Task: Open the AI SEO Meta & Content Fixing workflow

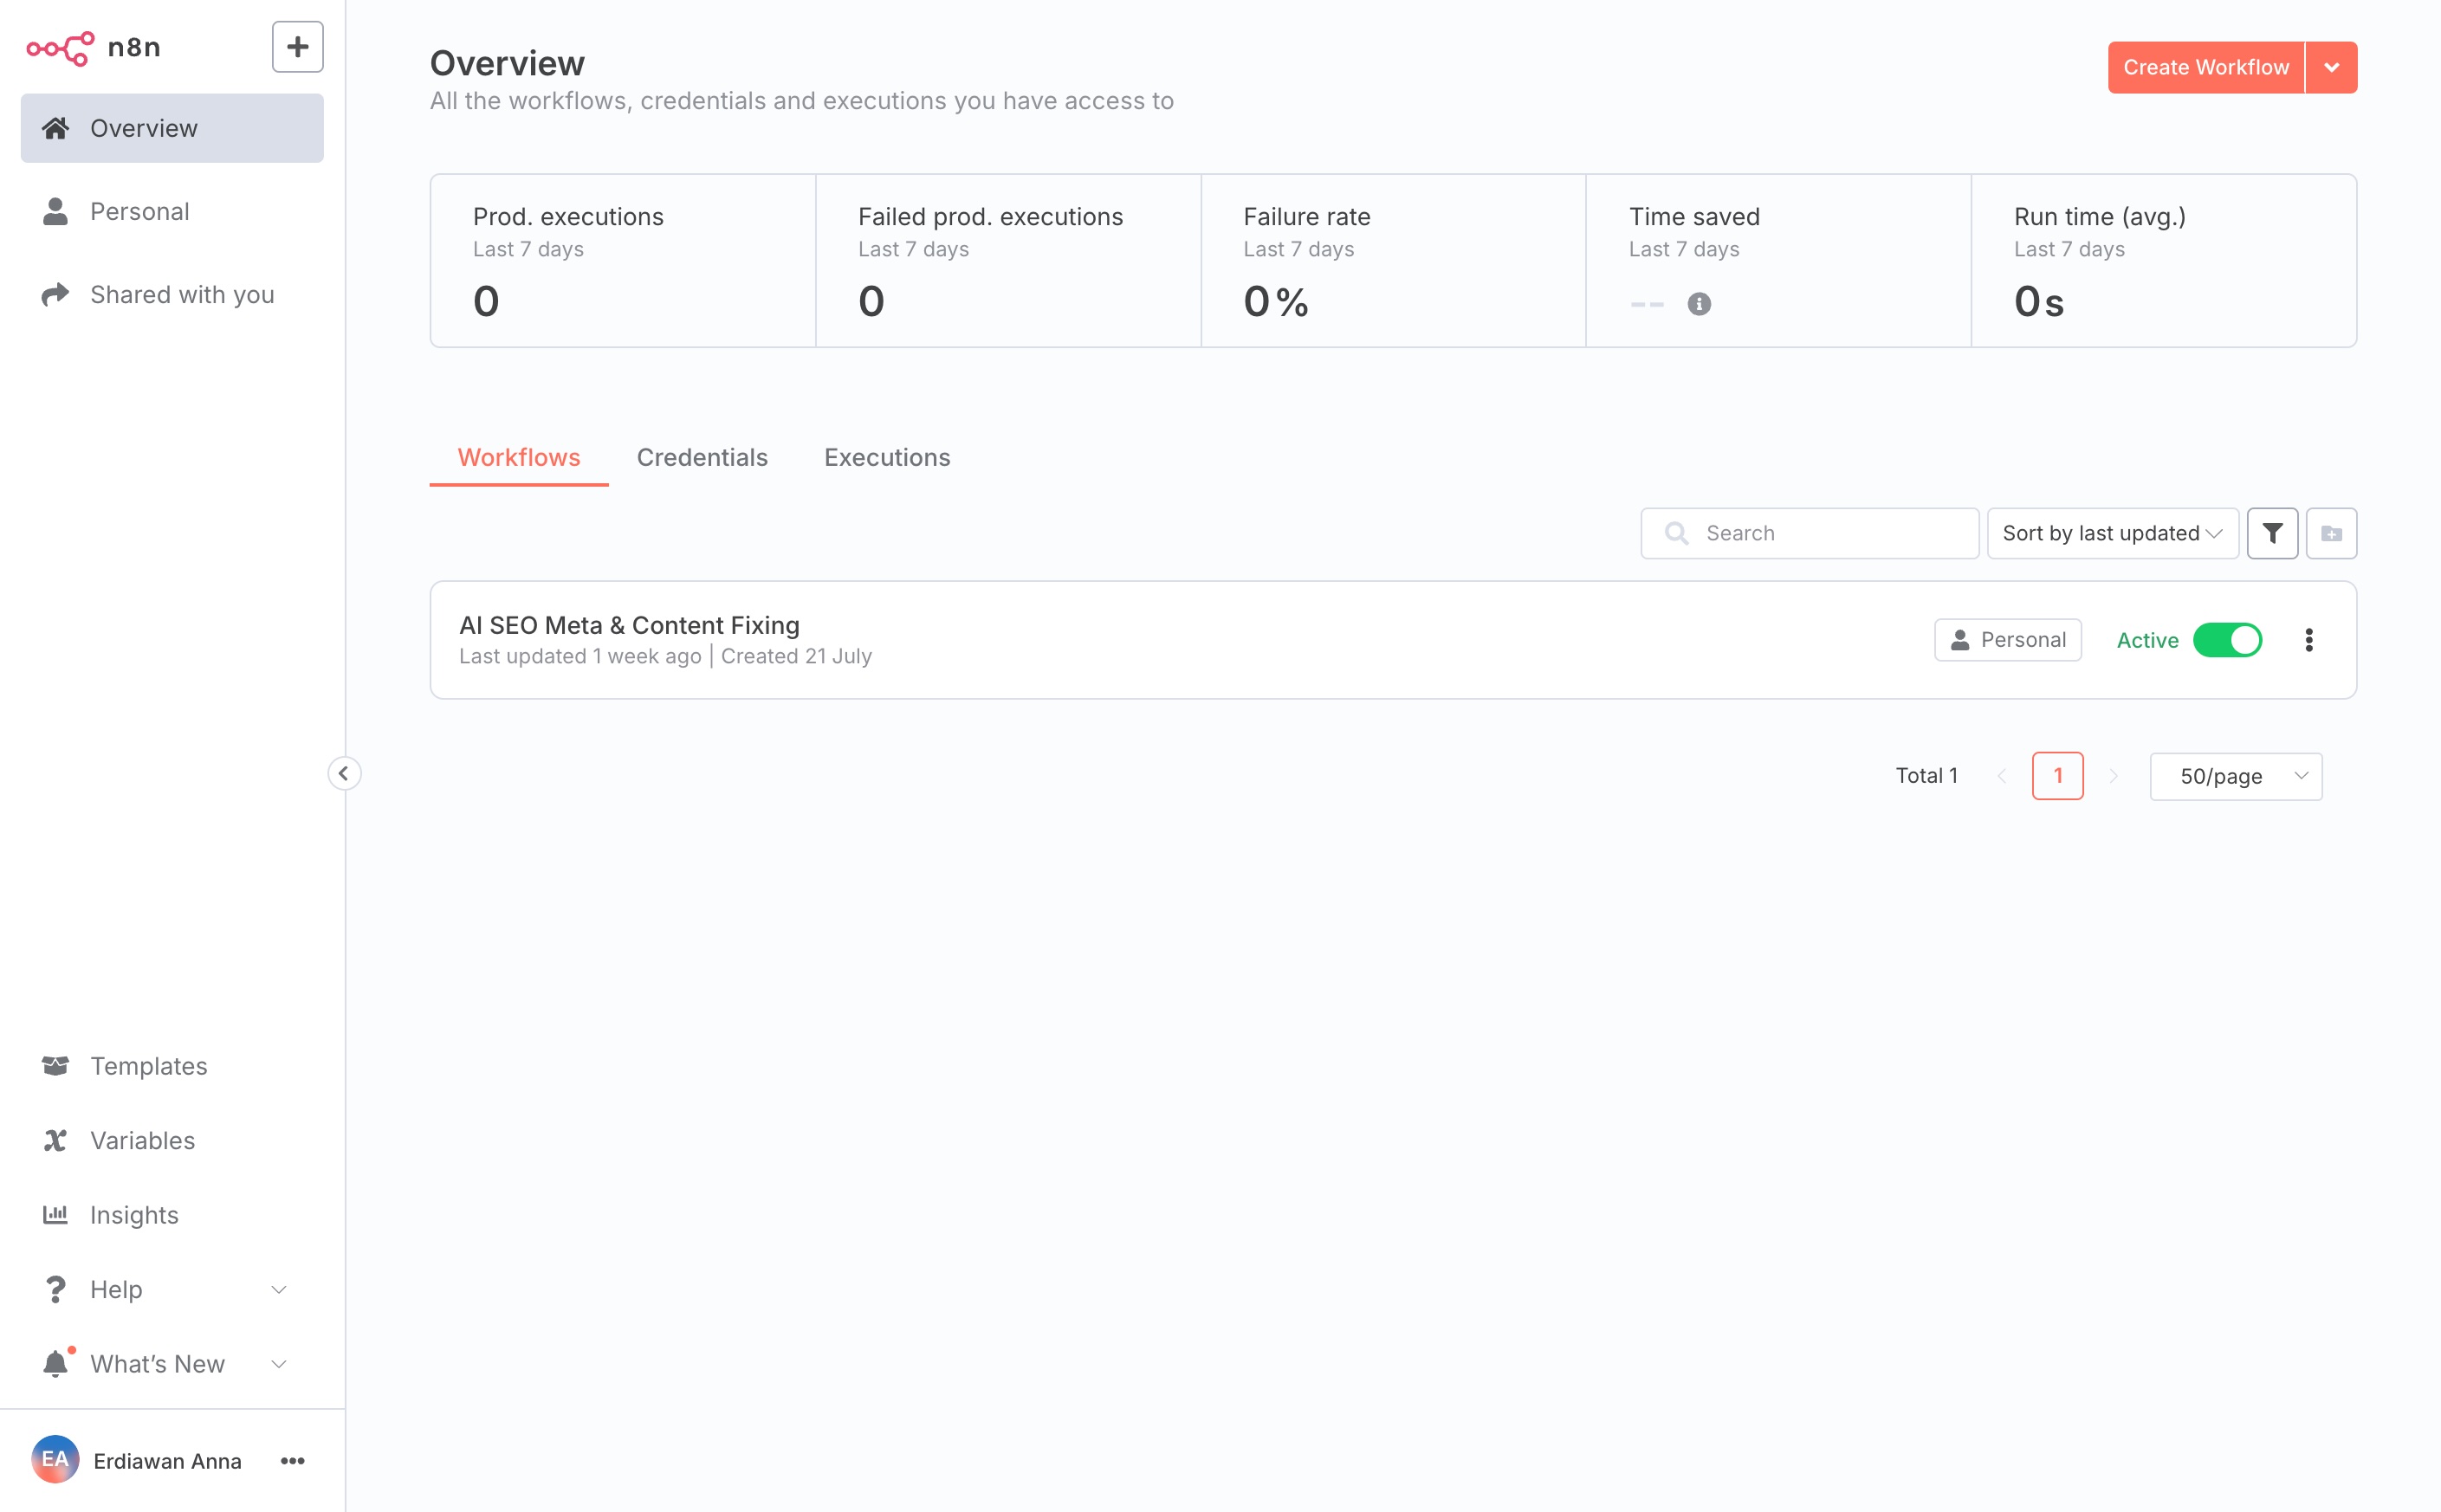Action: 629,625
